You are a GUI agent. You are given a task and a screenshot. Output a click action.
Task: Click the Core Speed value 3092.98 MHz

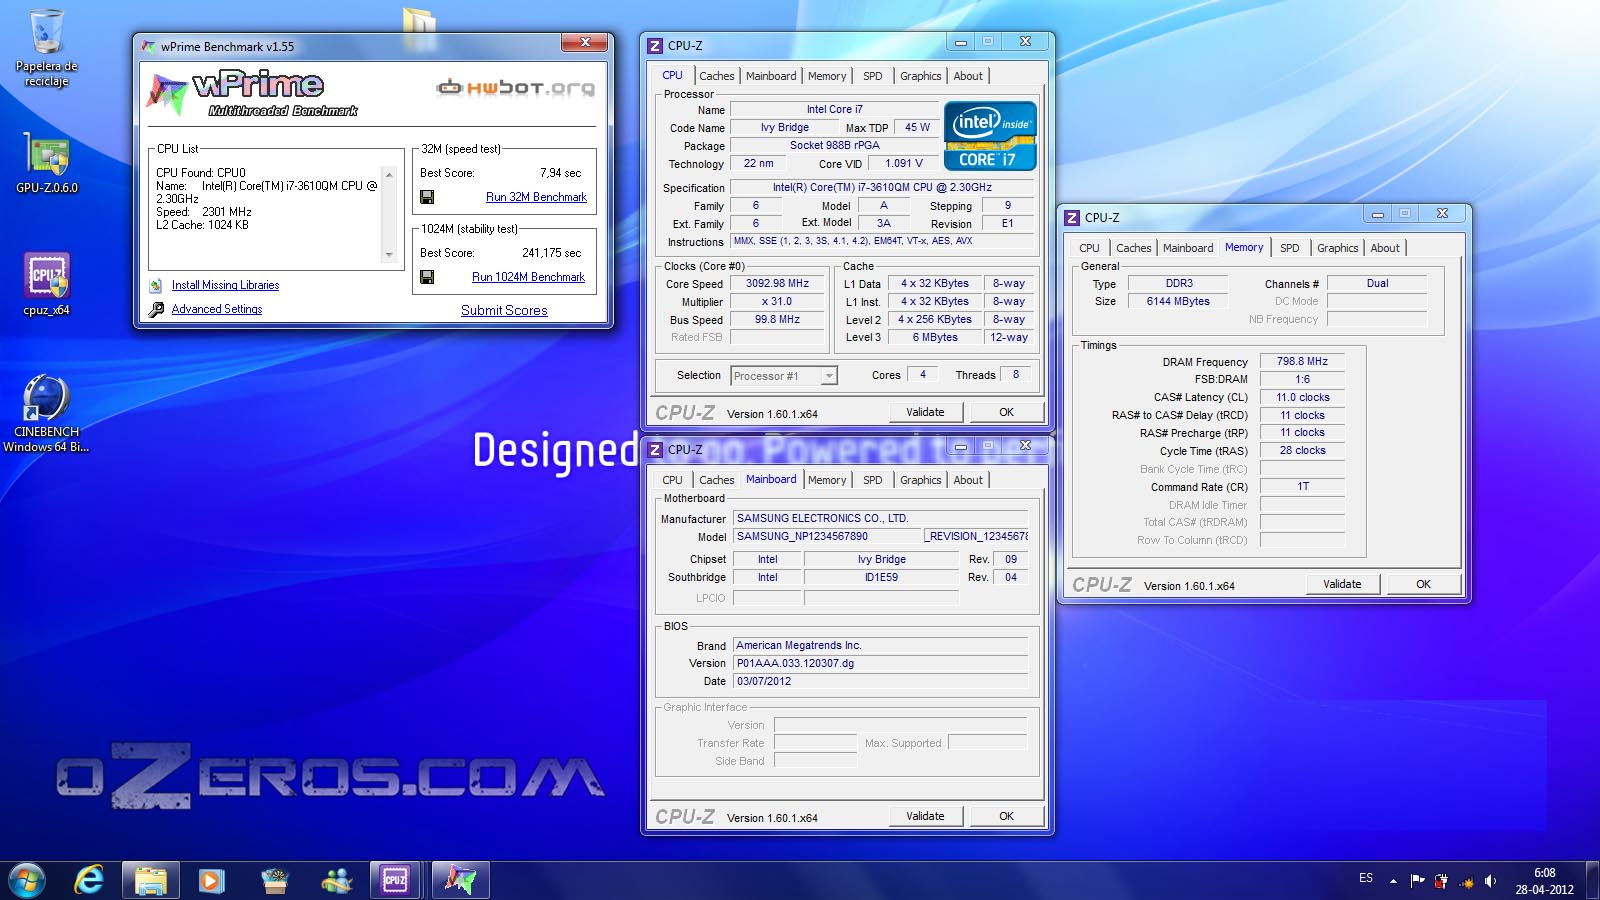coord(777,284)
